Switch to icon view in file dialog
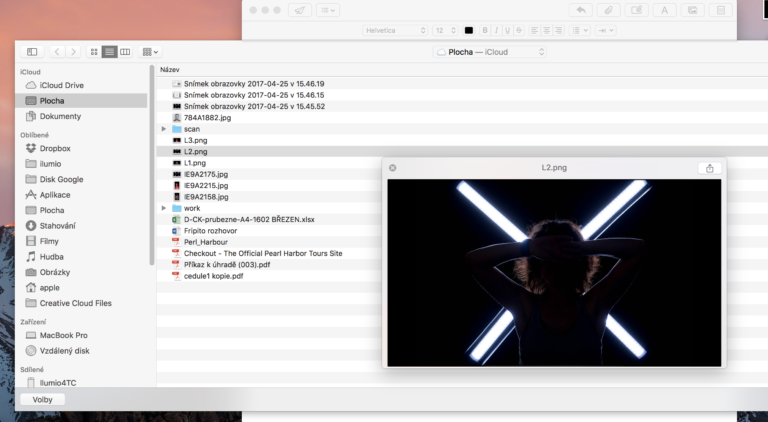Screen dimensions: 768x422 coord(94,51)
